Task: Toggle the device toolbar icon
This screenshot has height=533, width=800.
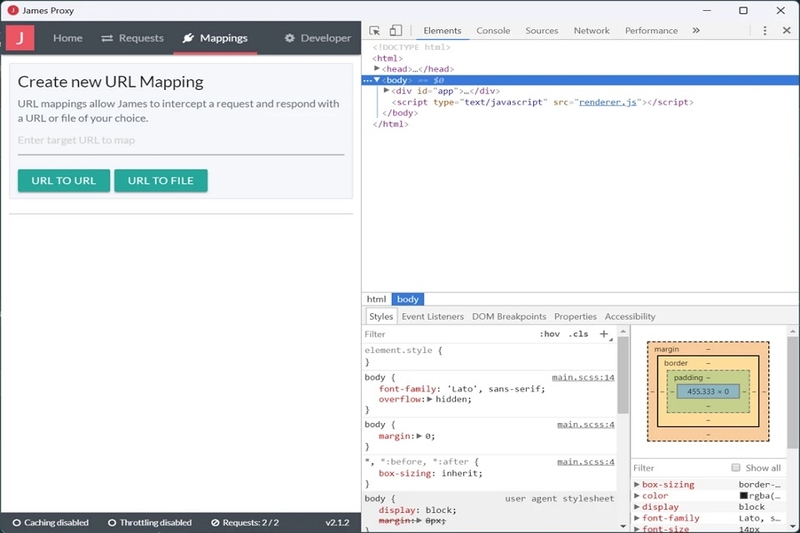Action: (395, 31)
